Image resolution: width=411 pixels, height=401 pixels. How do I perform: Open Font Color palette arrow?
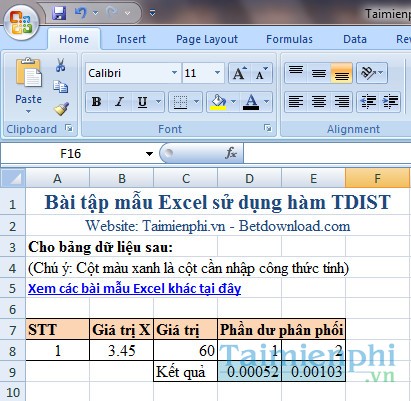coord(266,102)
